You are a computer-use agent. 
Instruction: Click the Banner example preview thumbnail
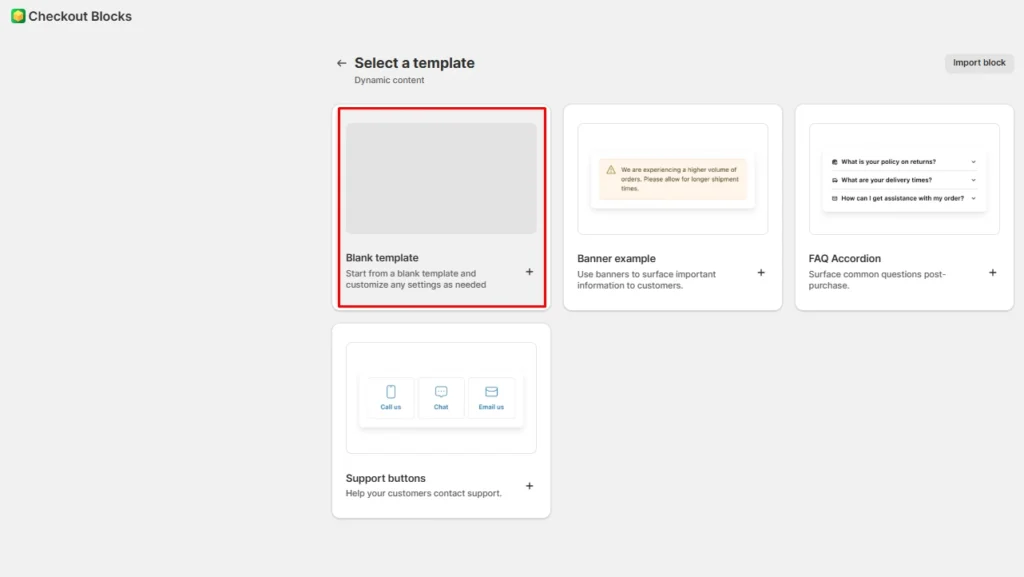pos(672,178)
